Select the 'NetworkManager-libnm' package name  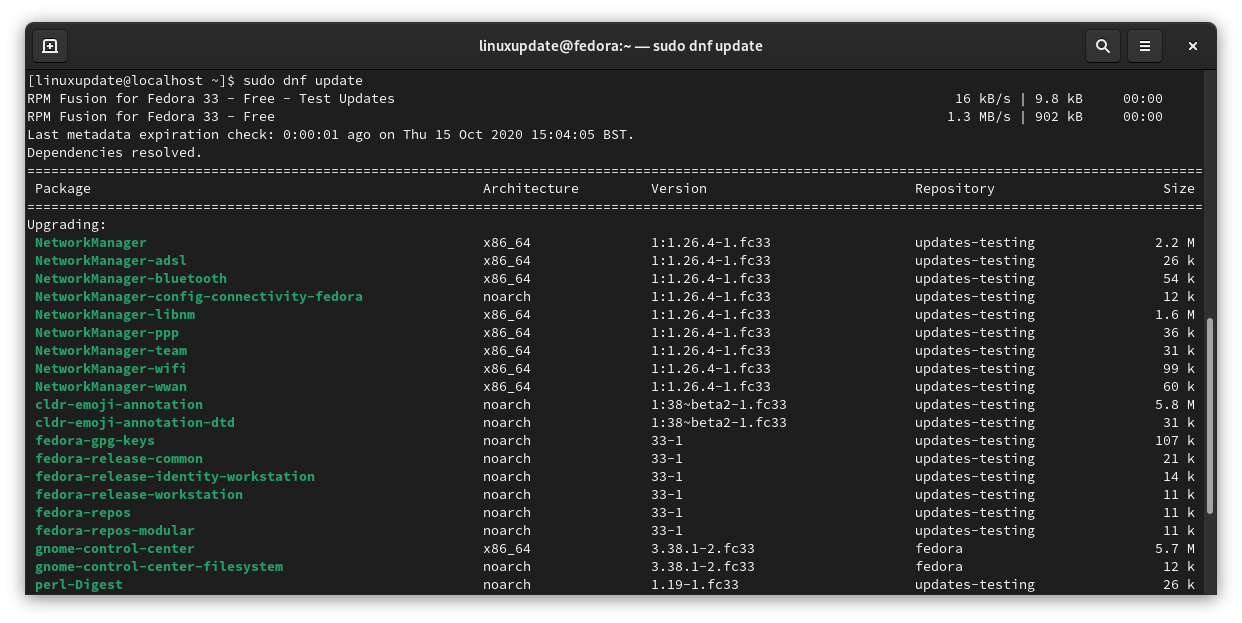(x=115, y=314)
